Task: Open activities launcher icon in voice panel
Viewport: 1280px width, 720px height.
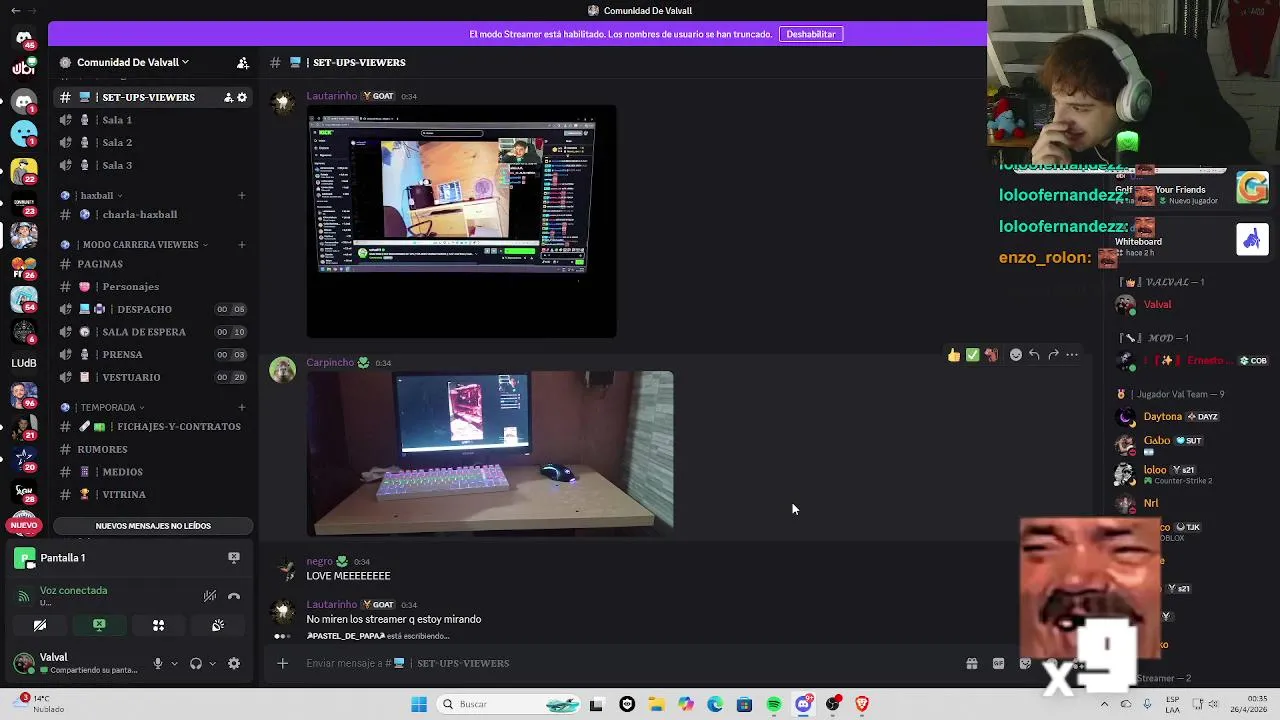Action: [x=158, y=625]
